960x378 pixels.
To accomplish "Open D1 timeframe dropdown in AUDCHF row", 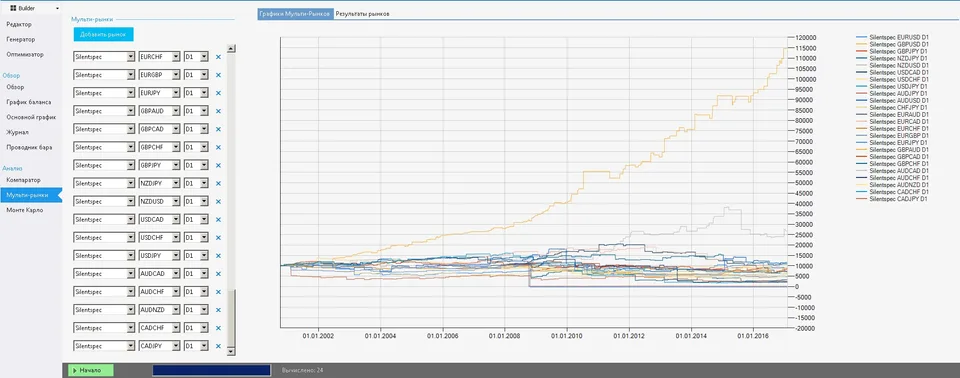I will click(x=204, y=292).
